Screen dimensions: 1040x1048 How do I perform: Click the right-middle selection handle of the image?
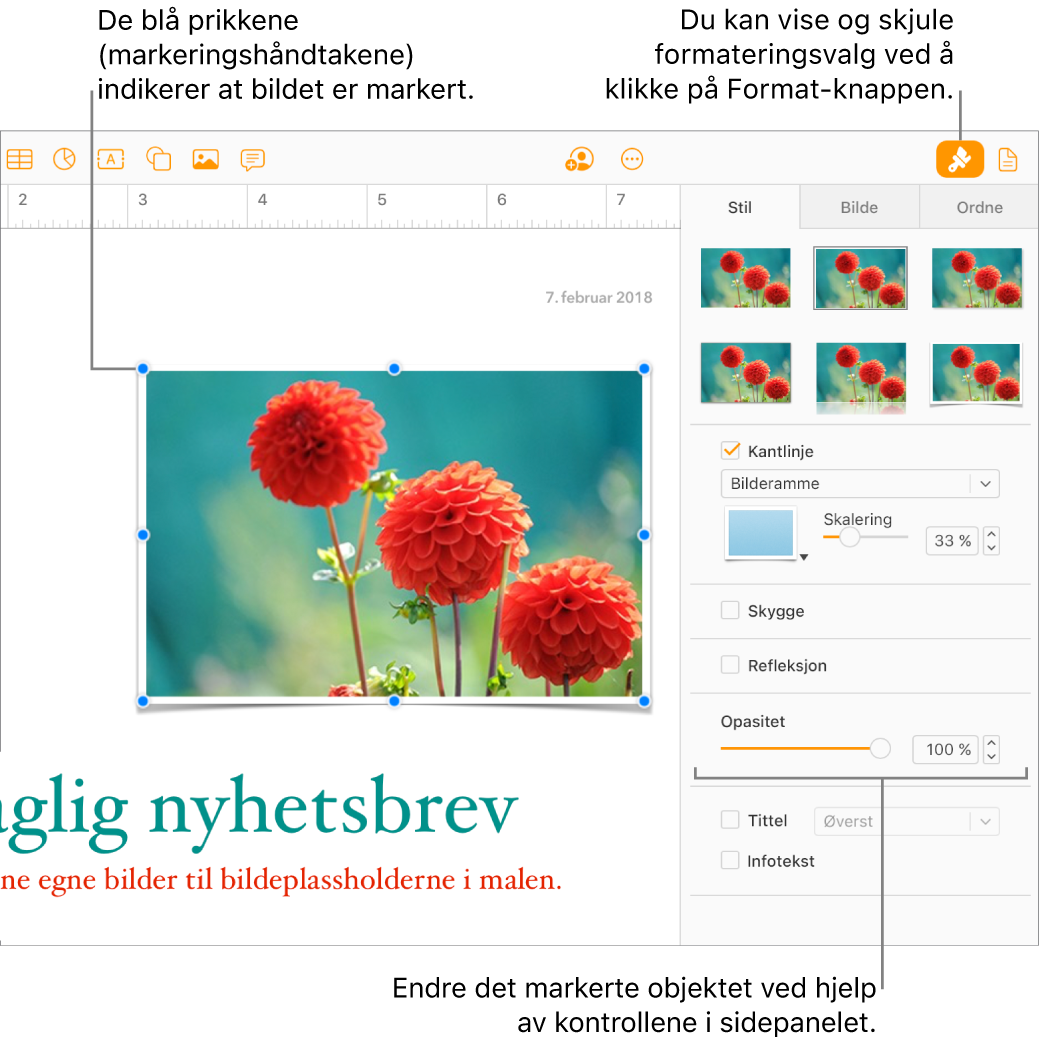tap(644, 535)
